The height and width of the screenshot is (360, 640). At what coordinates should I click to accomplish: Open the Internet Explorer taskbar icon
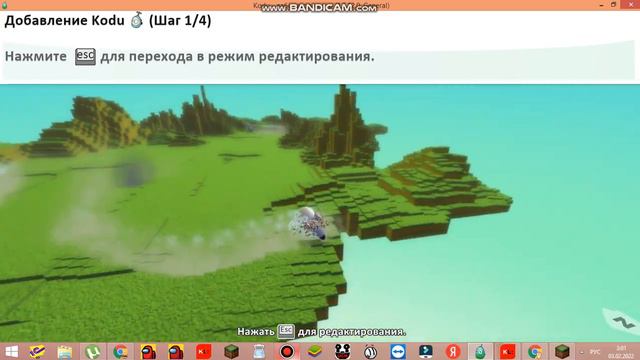[x=37, y=351]
